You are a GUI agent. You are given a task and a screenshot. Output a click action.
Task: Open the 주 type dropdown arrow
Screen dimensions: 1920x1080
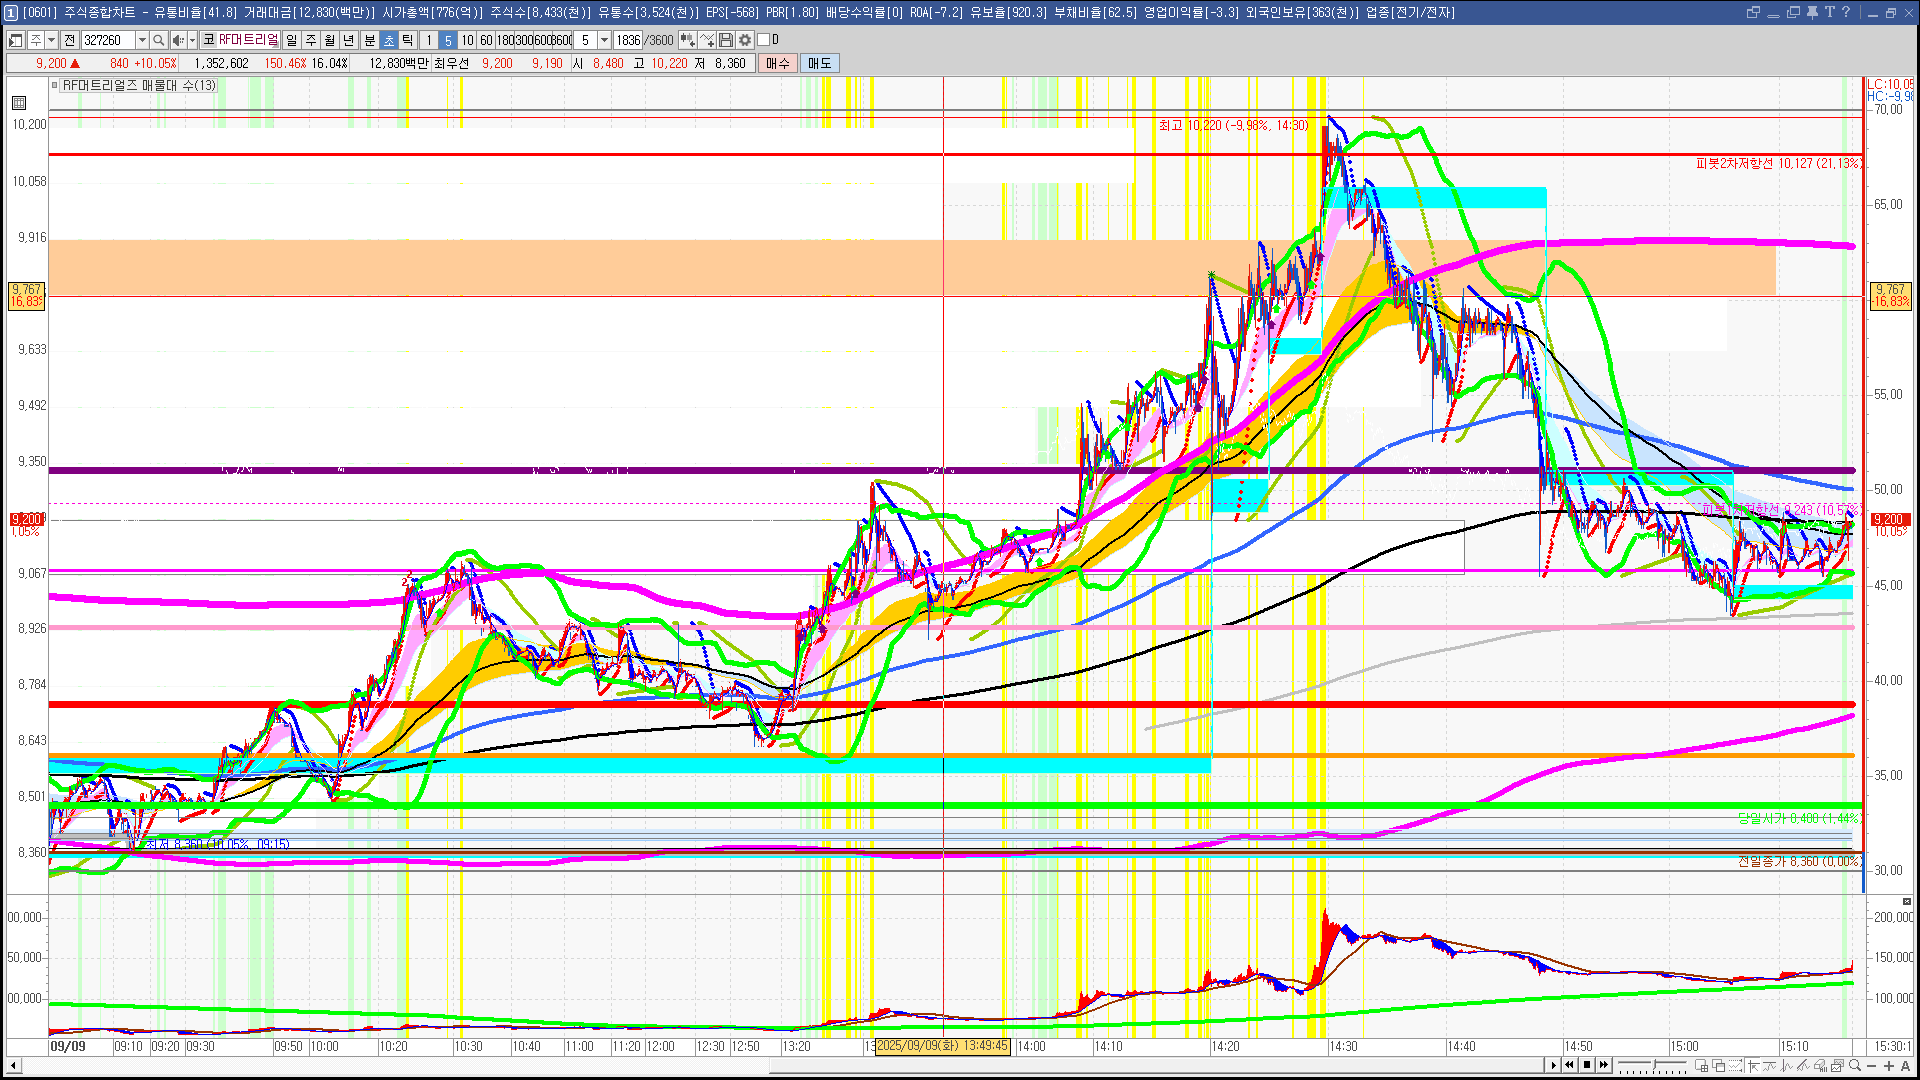tap(51, 40)
